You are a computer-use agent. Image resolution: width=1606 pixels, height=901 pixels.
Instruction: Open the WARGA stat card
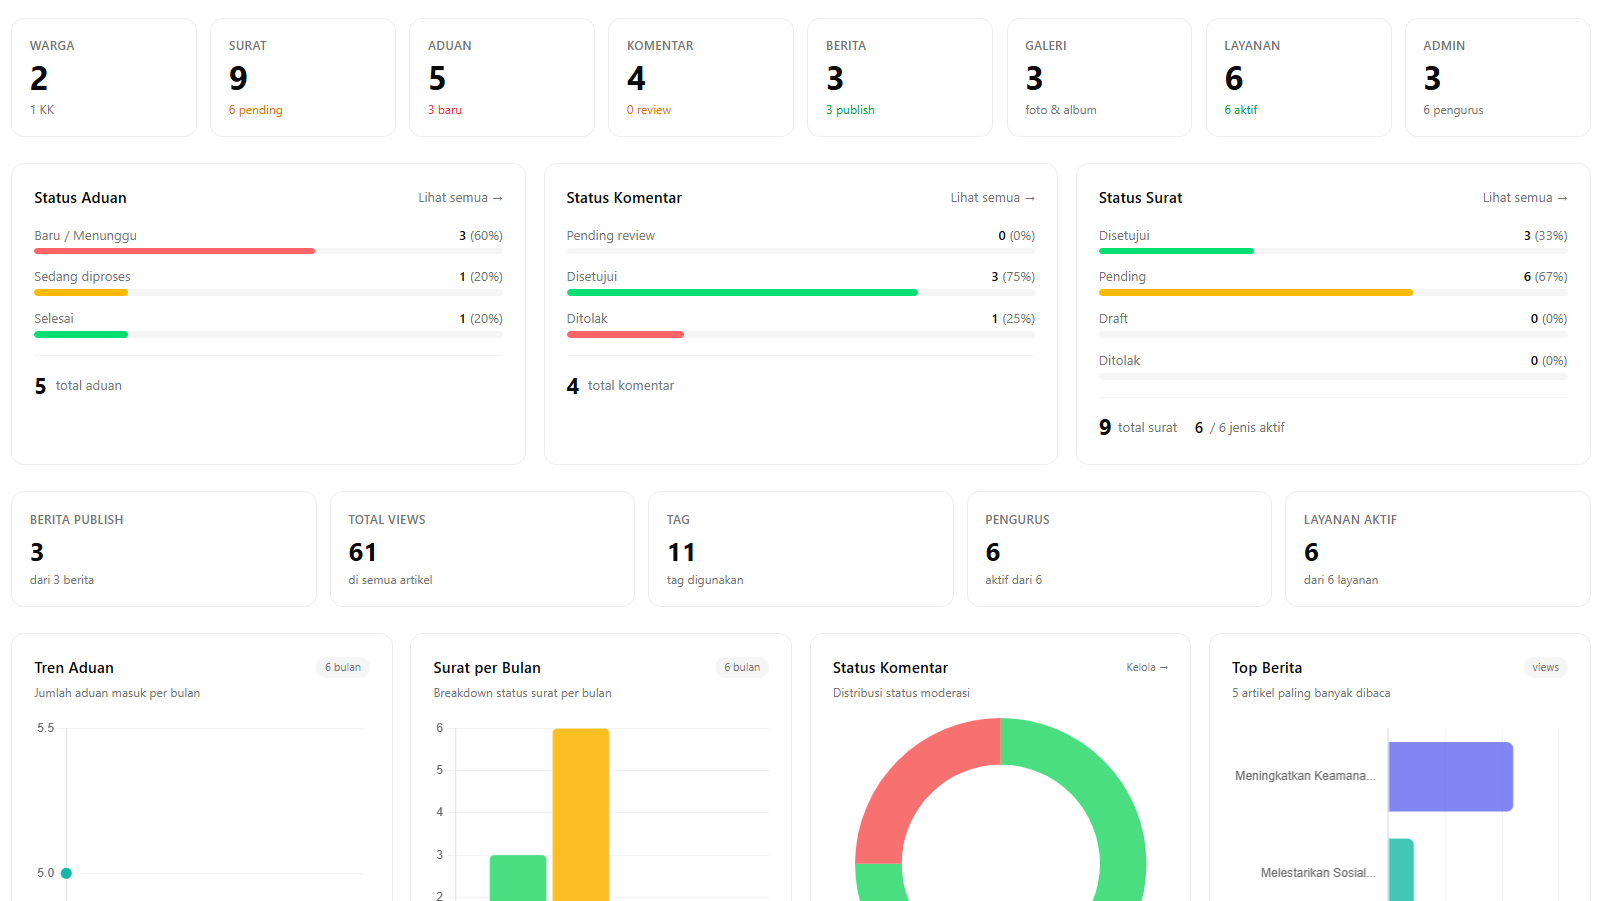click(x=104, y=77)
